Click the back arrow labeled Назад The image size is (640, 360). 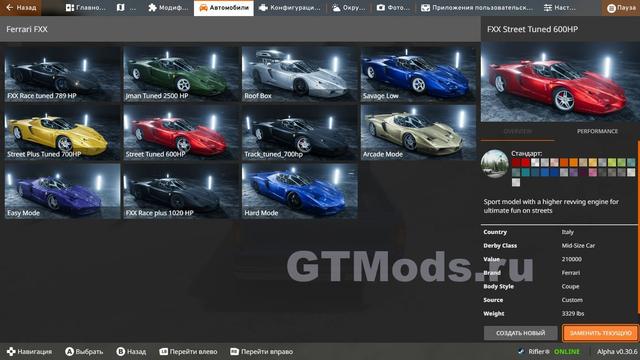20,7
